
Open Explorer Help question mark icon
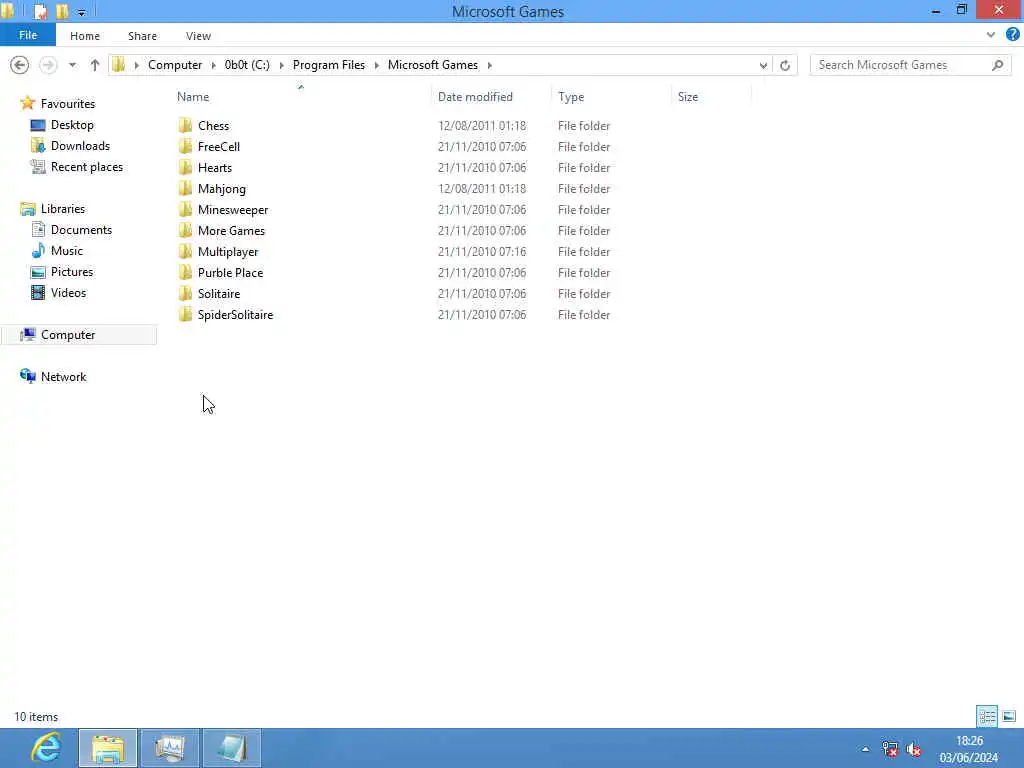1012,35
